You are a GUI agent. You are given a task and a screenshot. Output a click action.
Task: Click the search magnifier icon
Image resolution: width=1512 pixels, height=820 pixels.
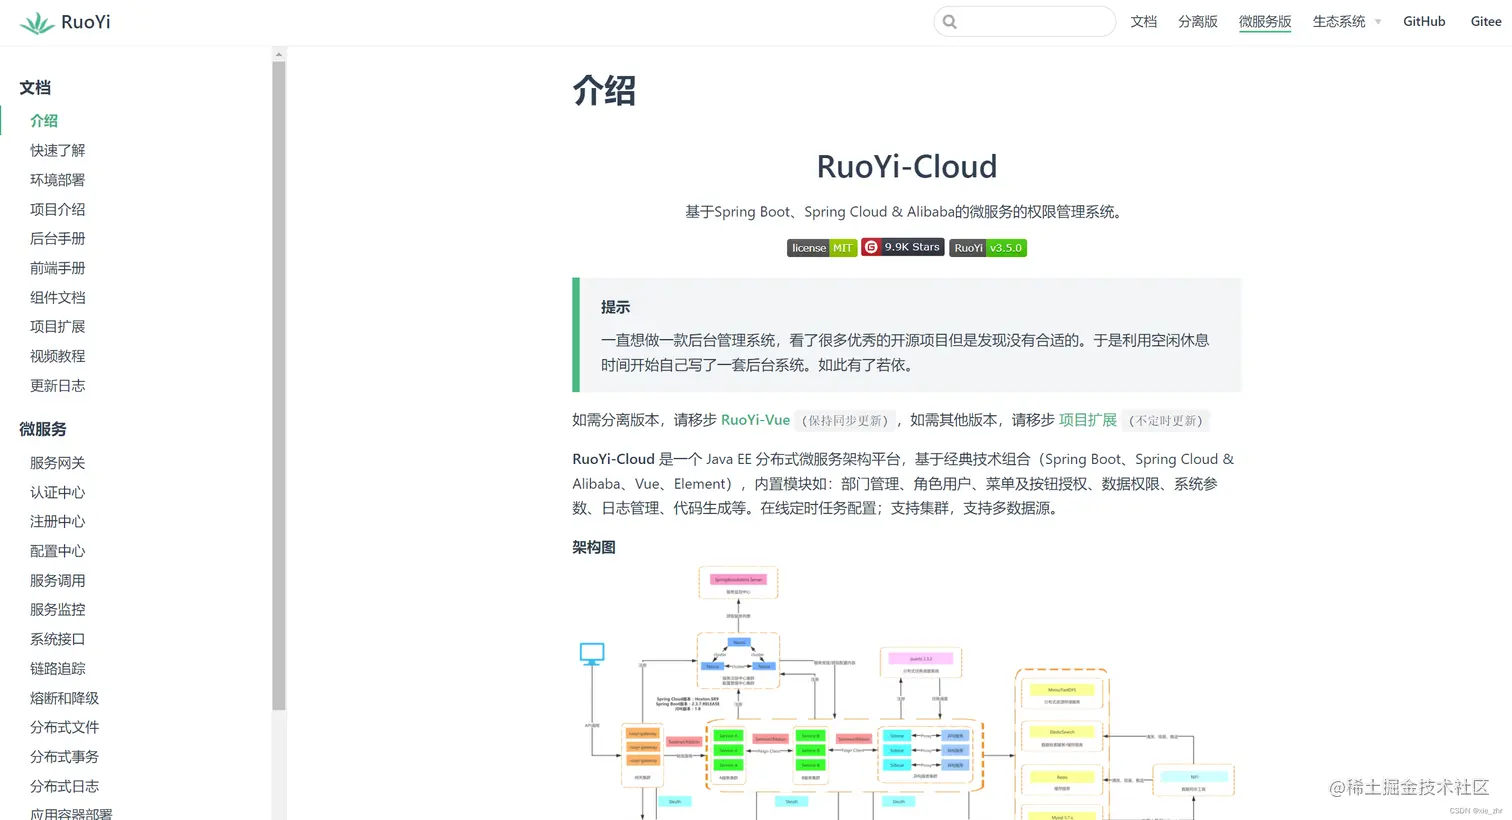948,21
